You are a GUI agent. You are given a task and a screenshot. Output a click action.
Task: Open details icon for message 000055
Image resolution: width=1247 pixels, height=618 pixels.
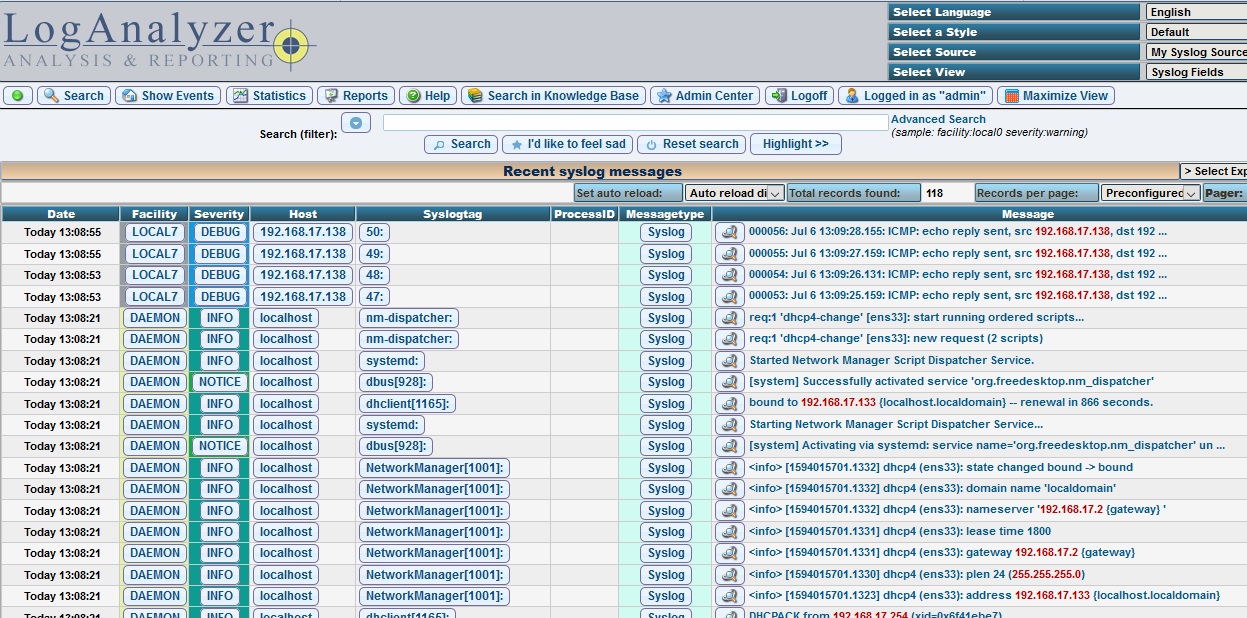(x=730, y=254)
